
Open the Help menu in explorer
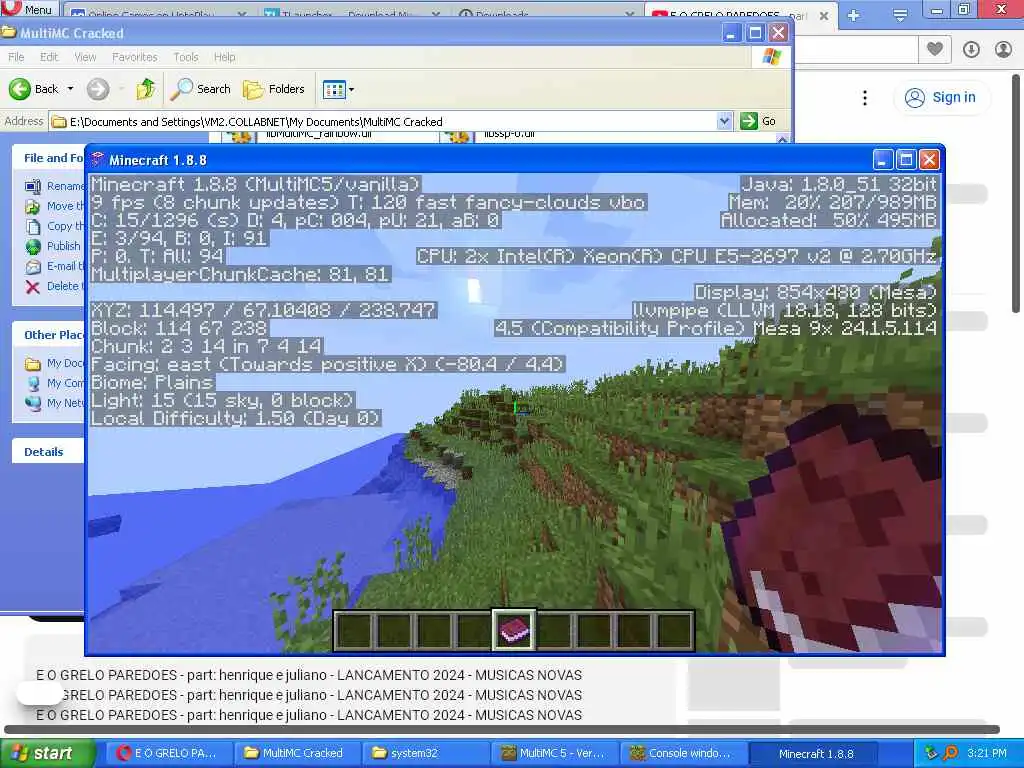pos(225,57)
